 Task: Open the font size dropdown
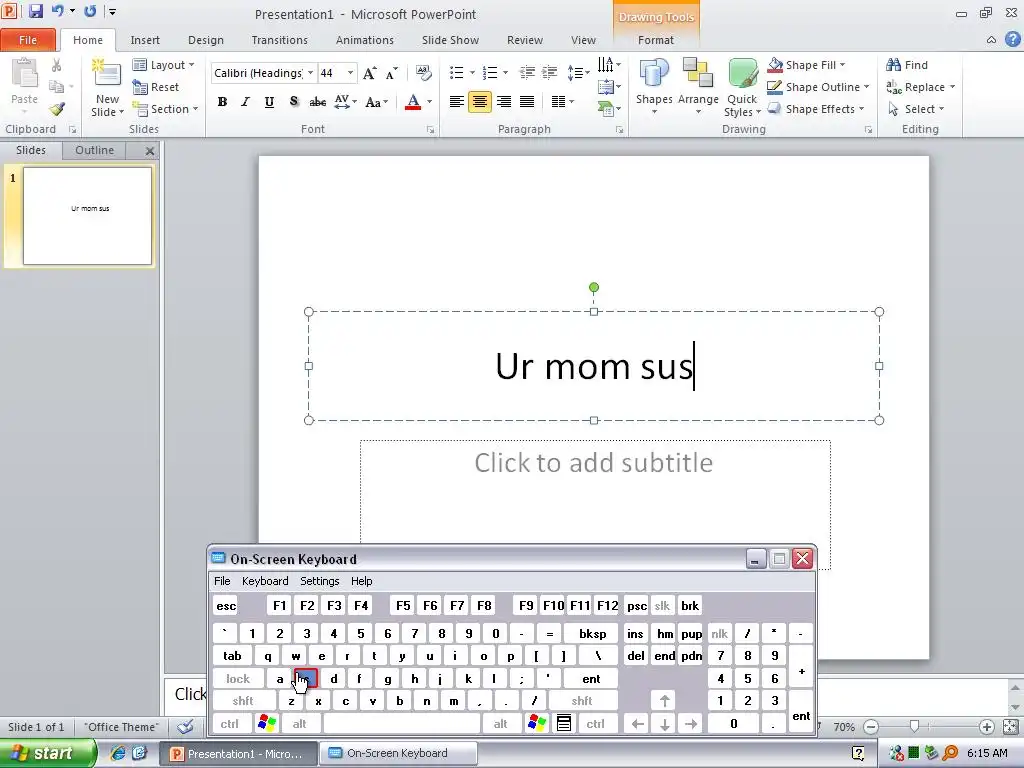[351, 73]
